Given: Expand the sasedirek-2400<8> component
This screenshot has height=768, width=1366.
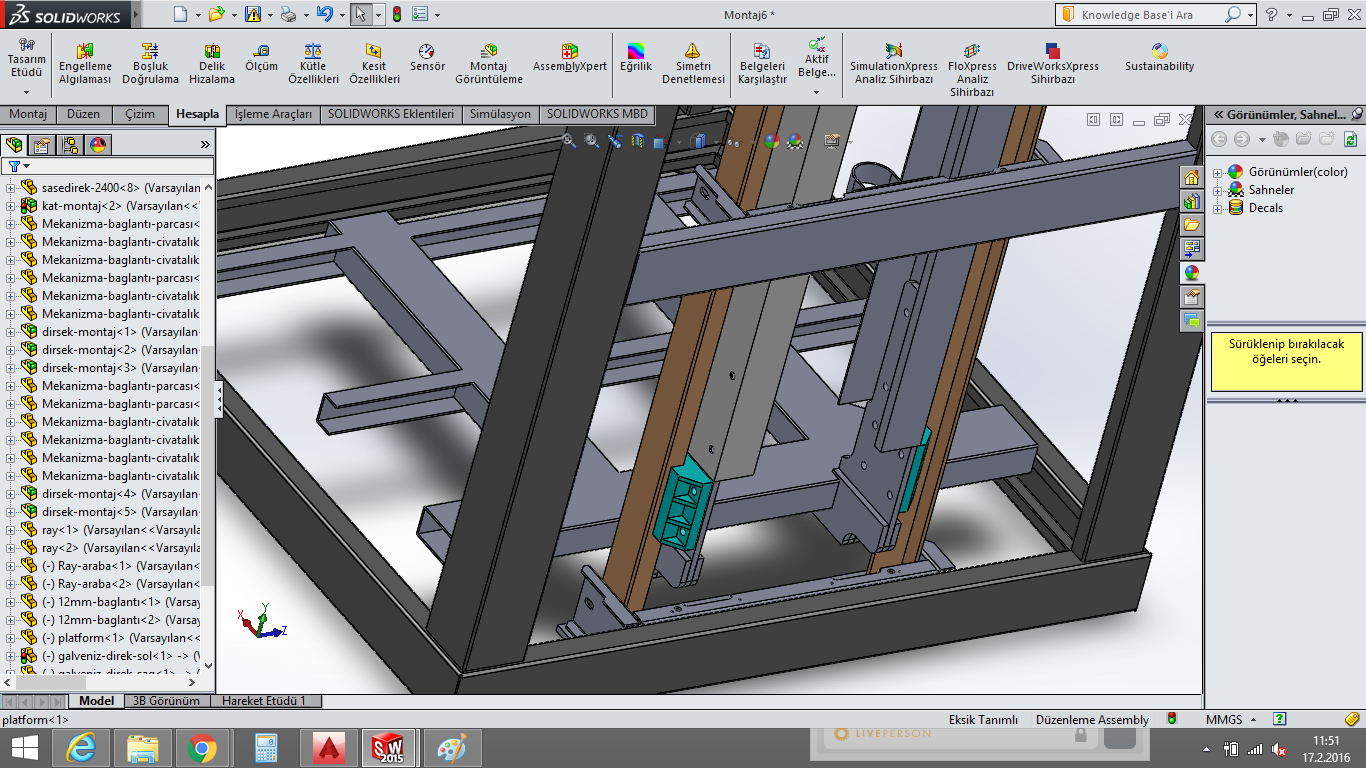Looking at the screenshot, I should coord(11,187).
